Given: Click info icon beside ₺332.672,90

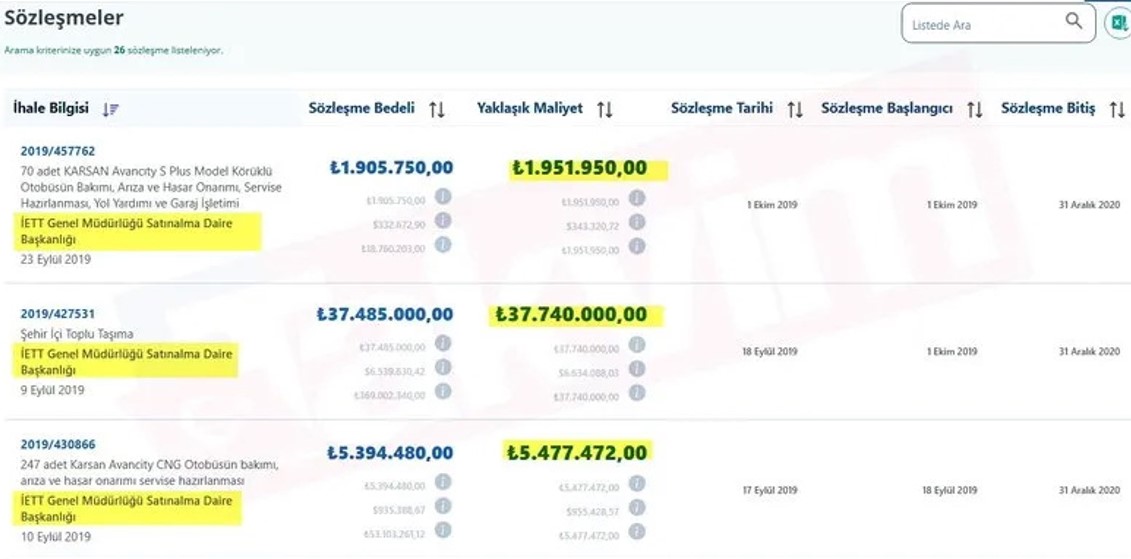Looking at the screenshot, I should 443,221.
